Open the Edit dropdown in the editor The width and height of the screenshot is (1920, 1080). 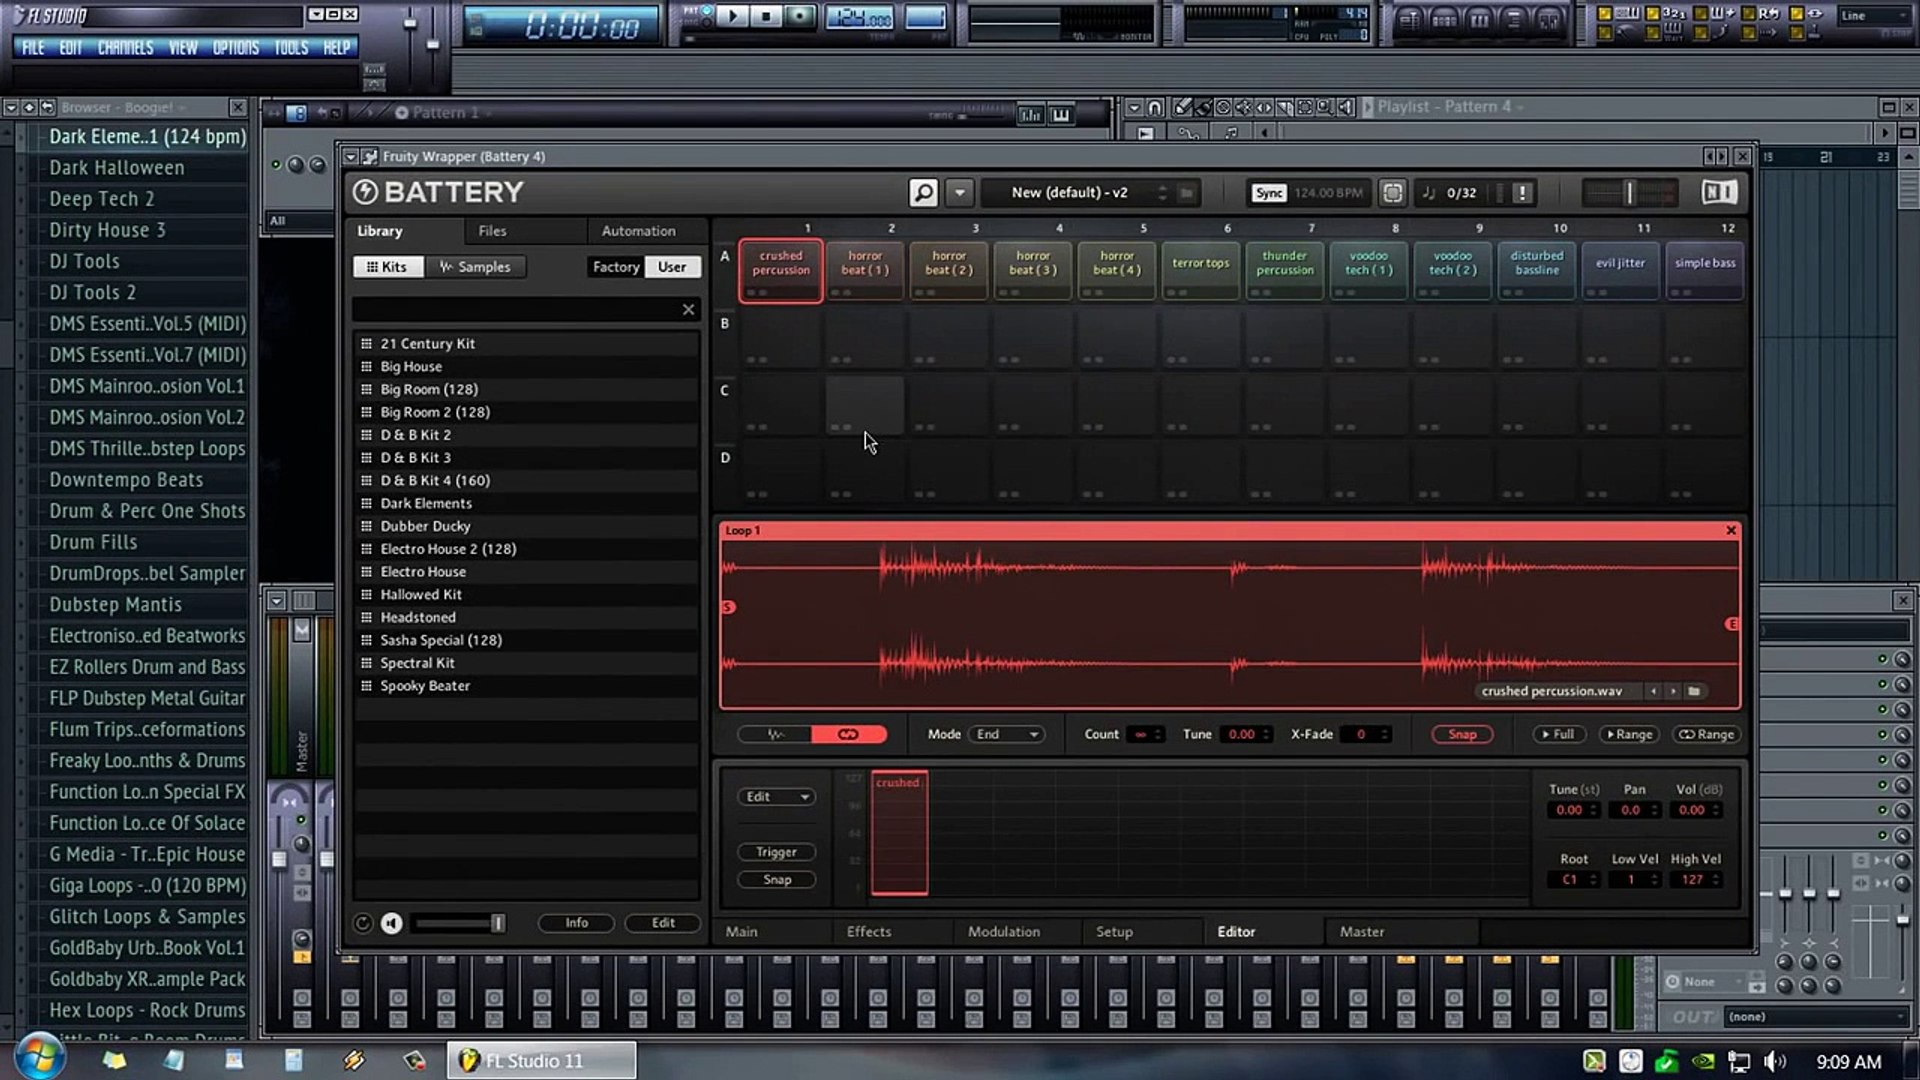(776, 797)
